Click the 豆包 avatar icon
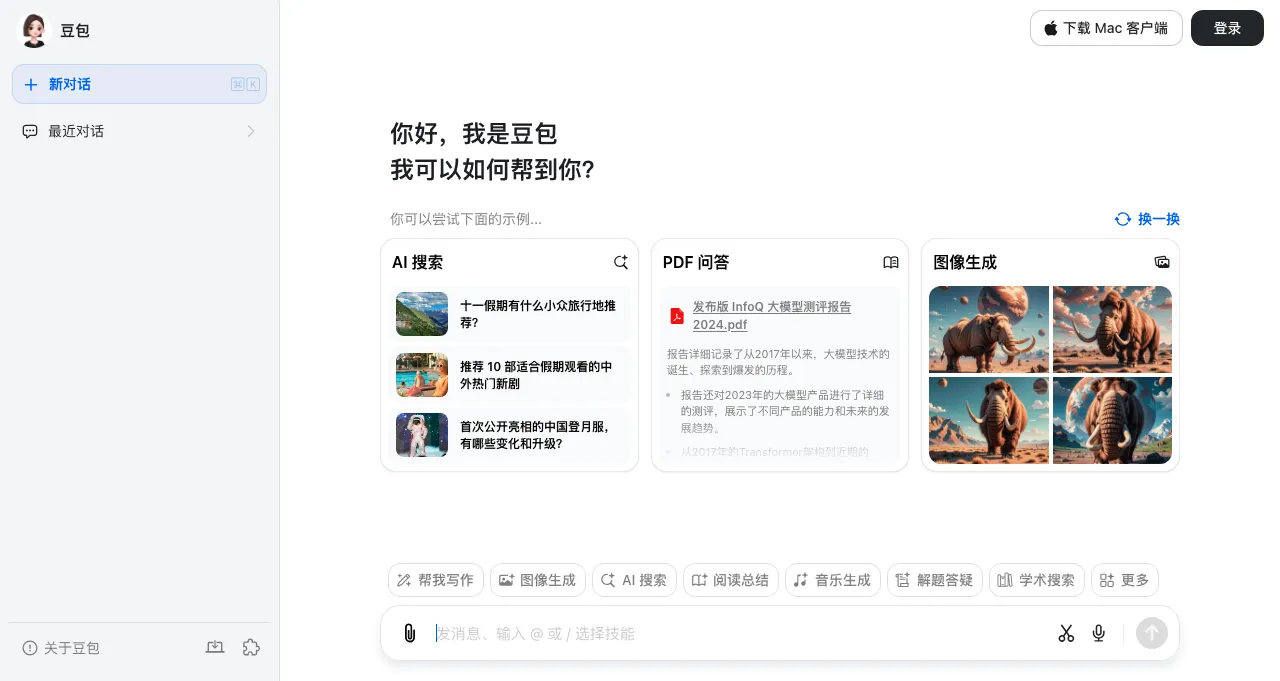The width and height of the screenshot is (1280, 681). pos(34,30)
